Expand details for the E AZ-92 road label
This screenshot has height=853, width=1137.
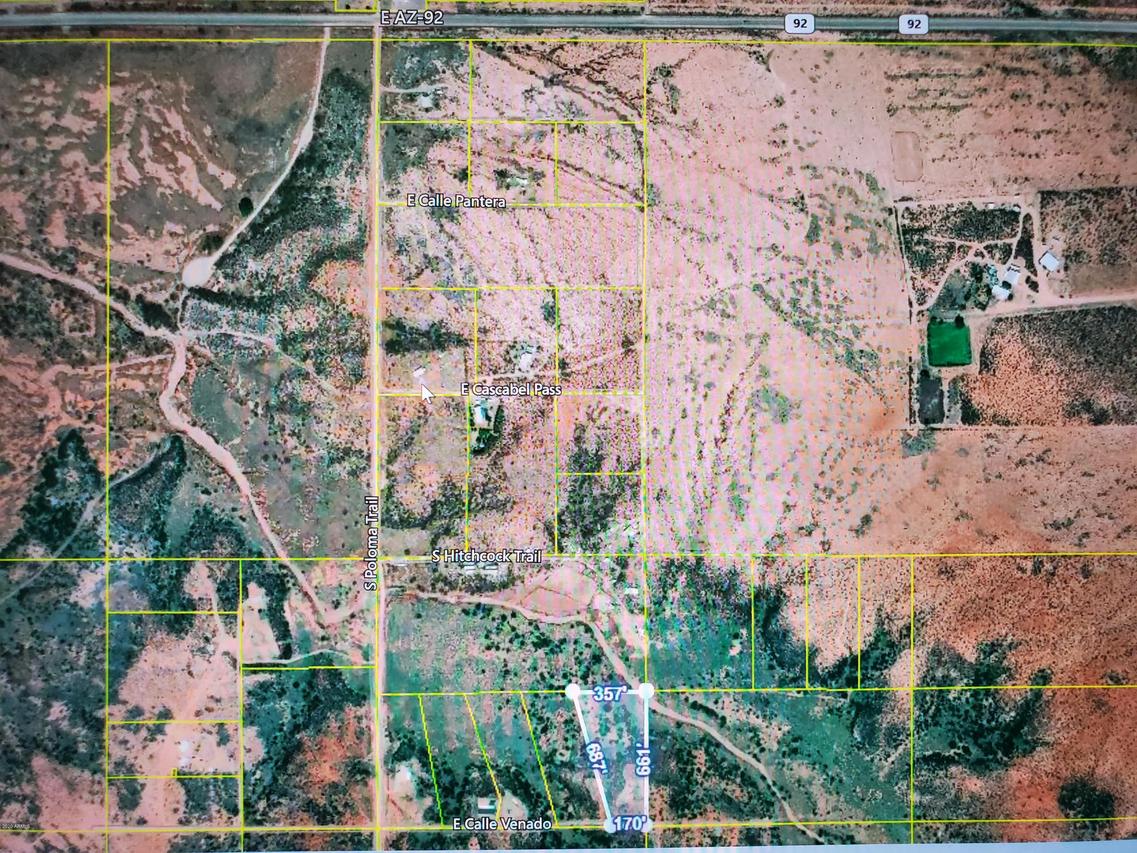[x=413, y=18]
